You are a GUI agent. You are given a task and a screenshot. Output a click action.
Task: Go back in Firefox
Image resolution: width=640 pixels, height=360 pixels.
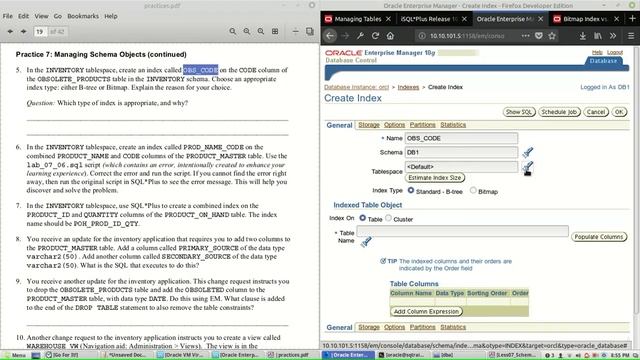point(330,36)
